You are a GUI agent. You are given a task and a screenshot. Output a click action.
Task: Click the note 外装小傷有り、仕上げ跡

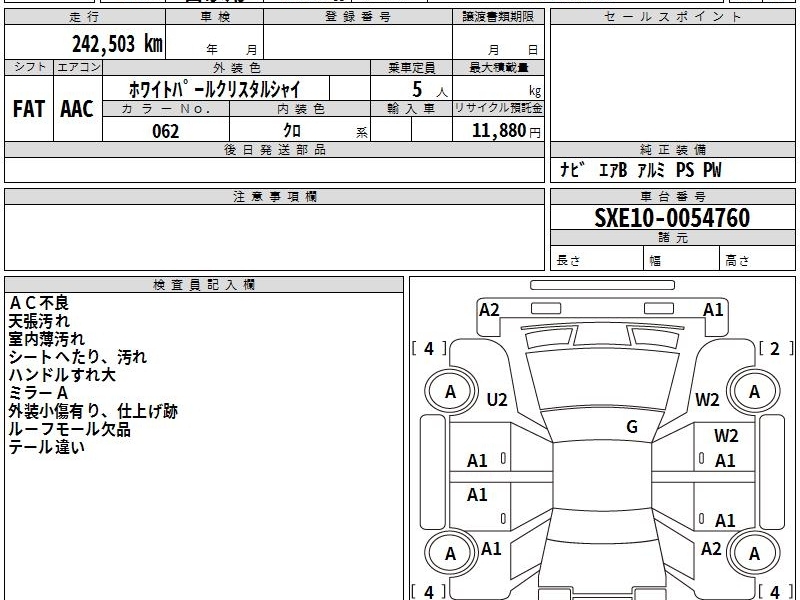tap(93, 411)
